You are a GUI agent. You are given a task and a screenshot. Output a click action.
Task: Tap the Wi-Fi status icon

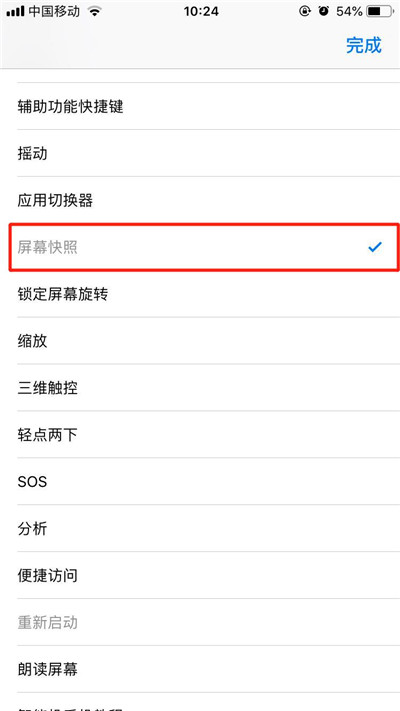click(94, 12)
